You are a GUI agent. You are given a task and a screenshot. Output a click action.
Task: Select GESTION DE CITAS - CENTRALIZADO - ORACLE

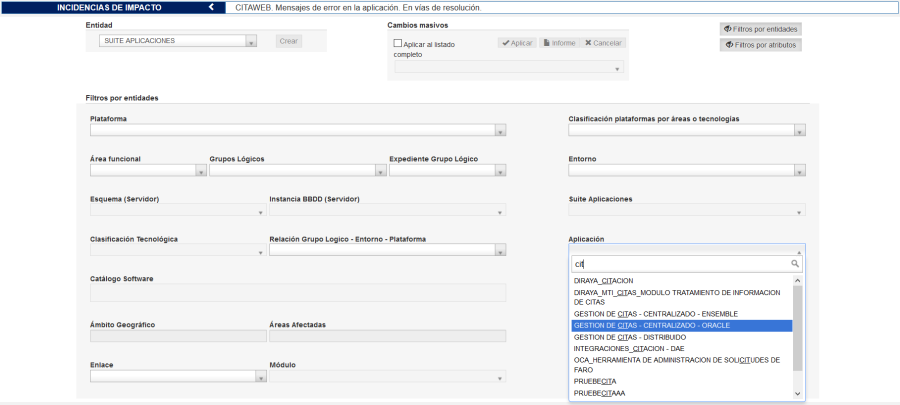pos(682,325)
